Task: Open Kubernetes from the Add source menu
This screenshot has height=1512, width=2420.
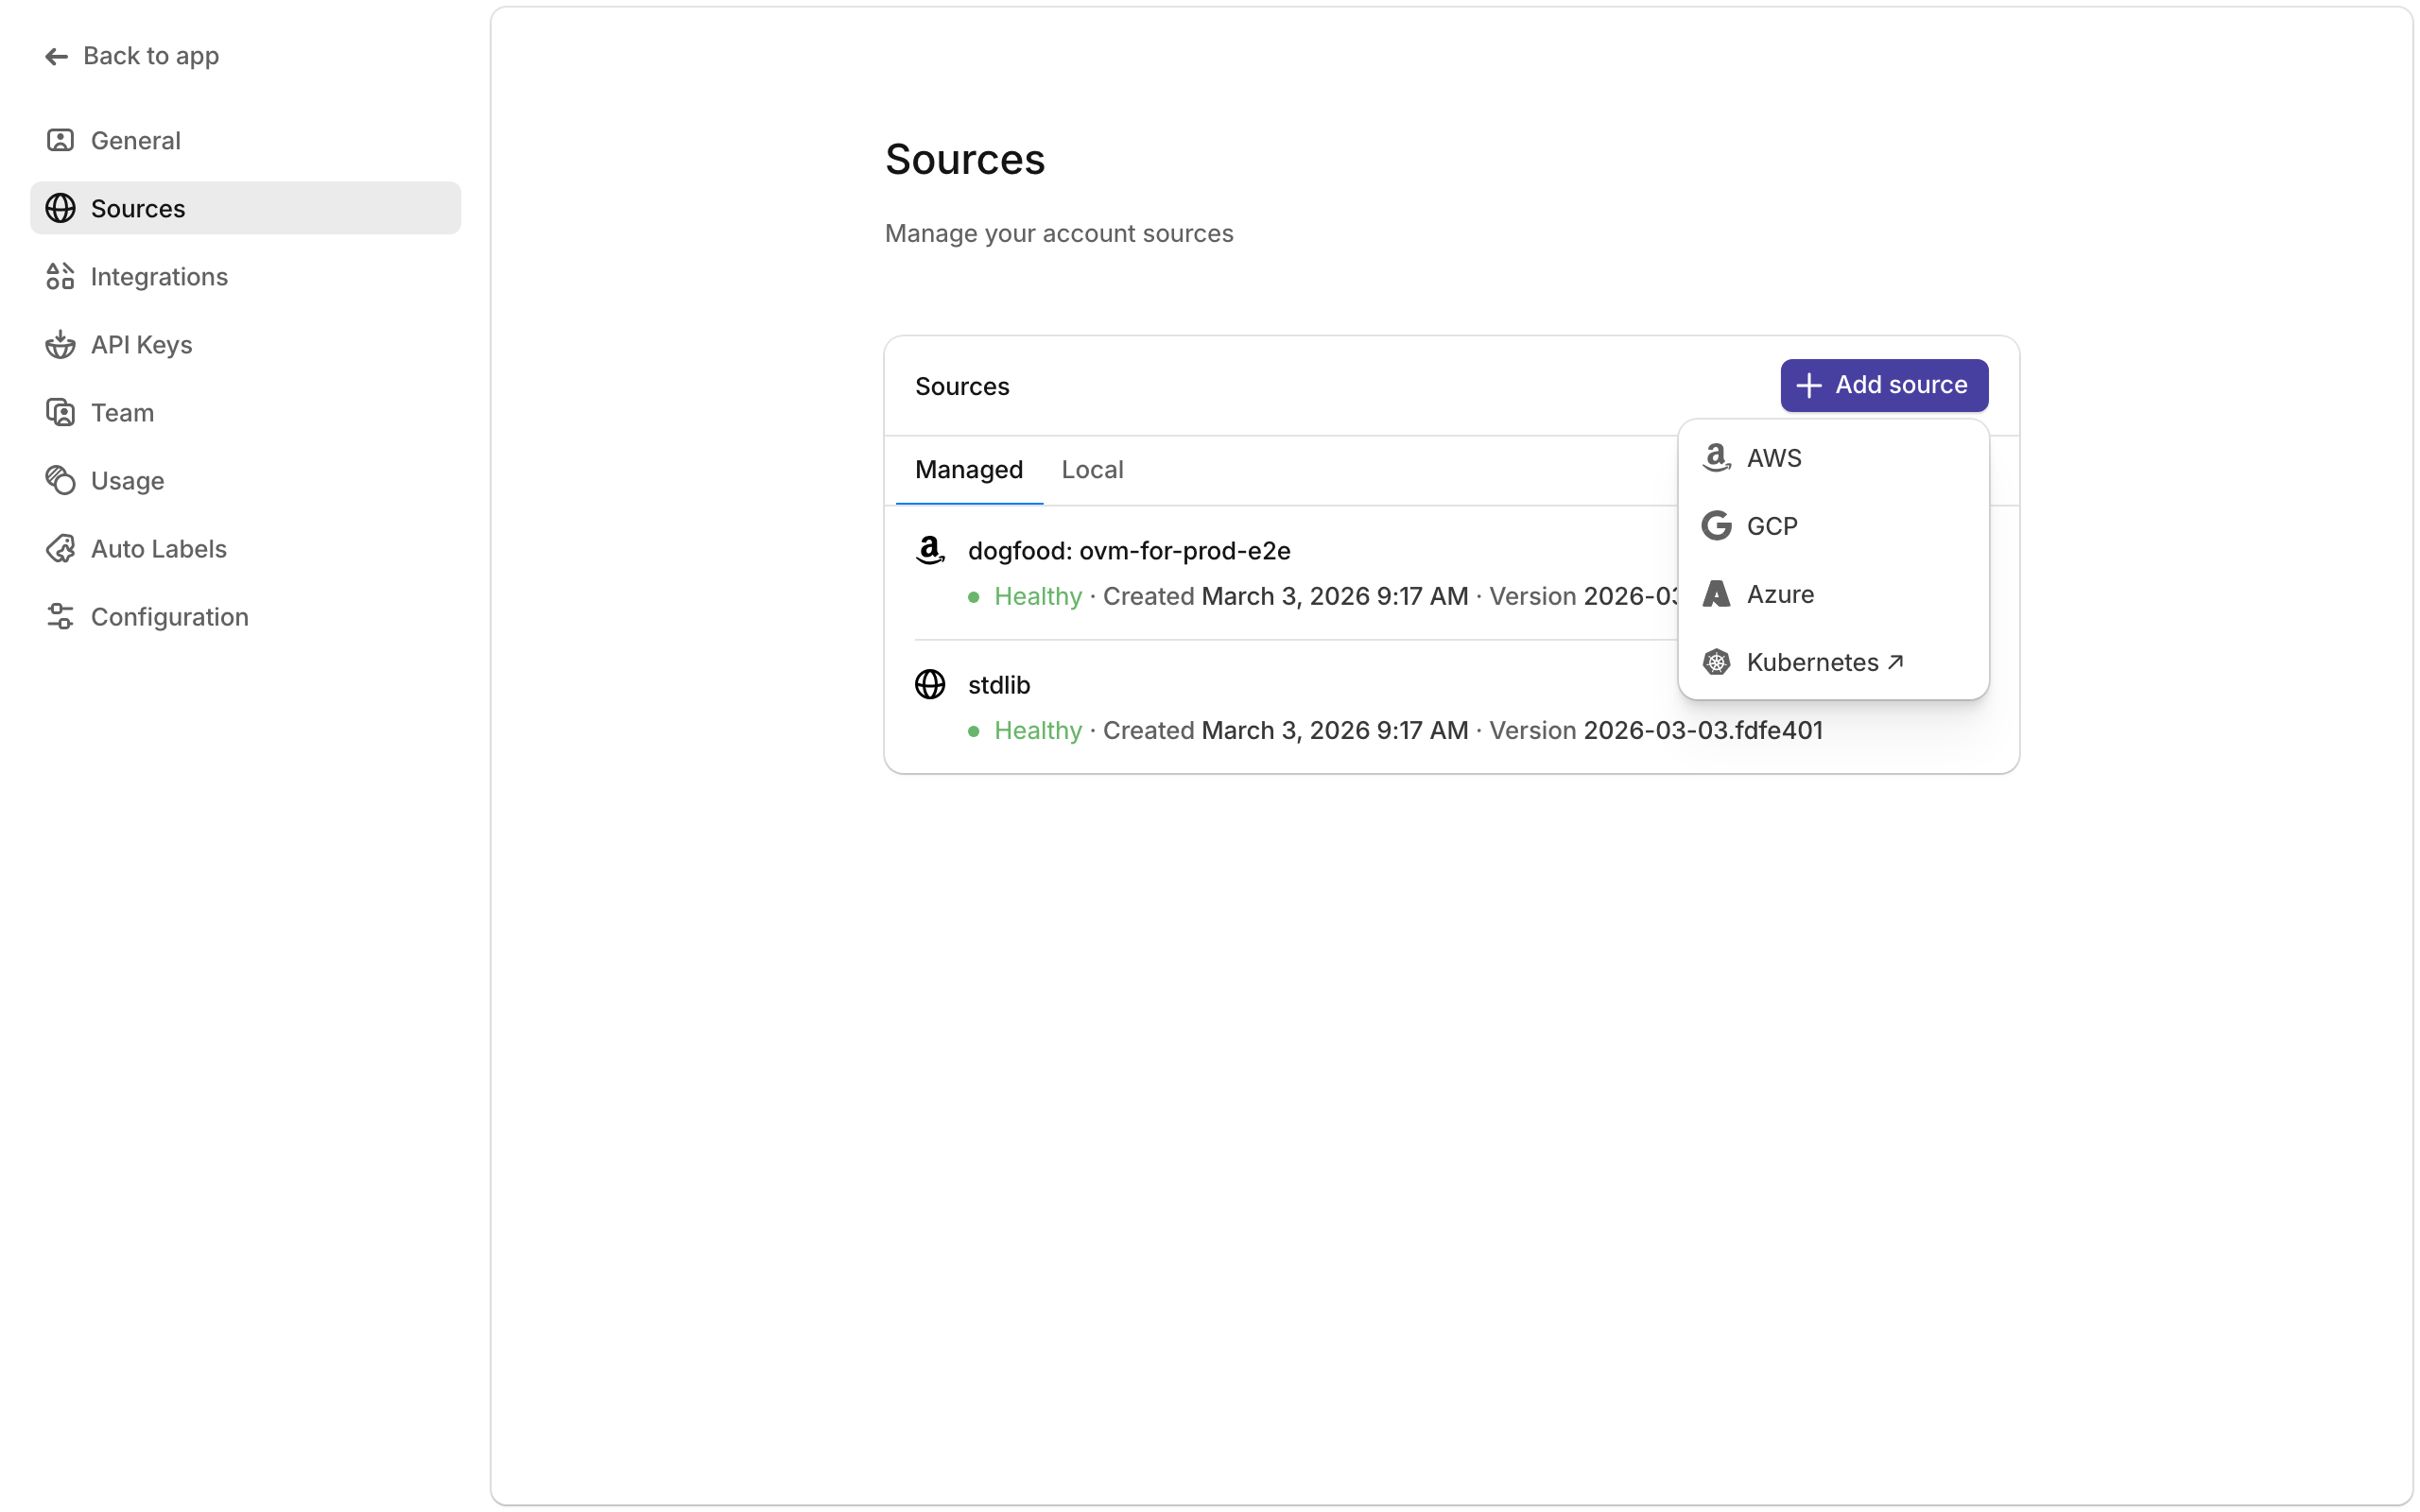Action: tap(1814, 661)
